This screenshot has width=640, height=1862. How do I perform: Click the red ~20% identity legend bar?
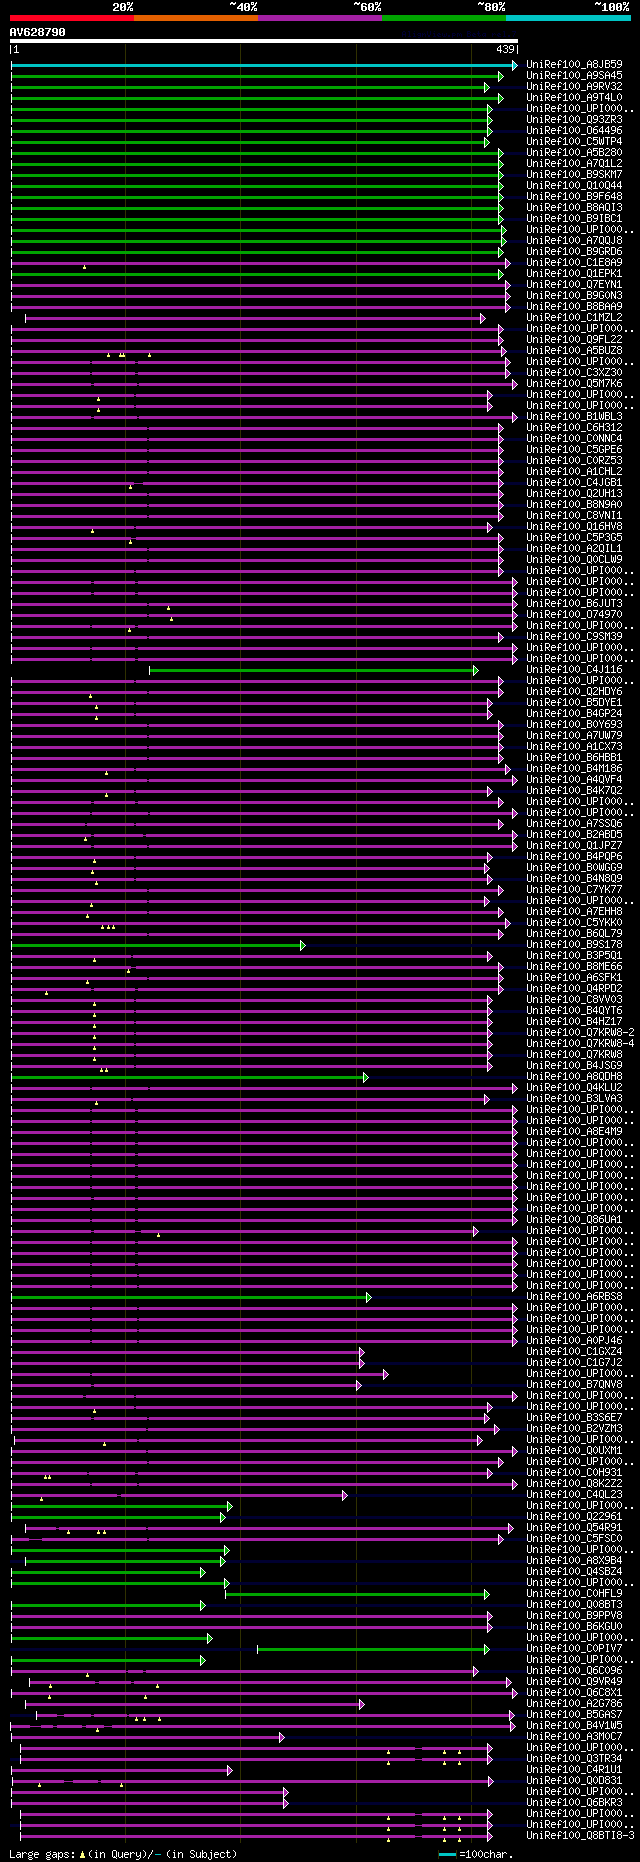point(72,17)
